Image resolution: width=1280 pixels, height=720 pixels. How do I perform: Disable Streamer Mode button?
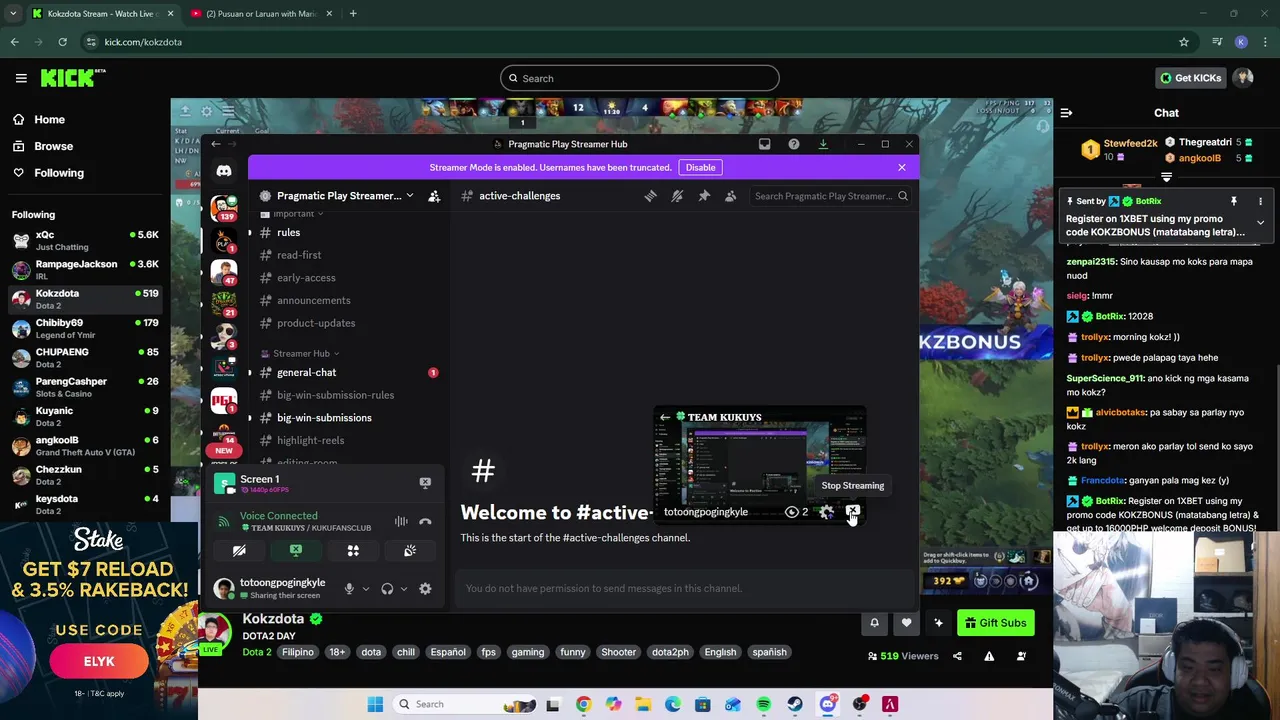pos(700,167)
